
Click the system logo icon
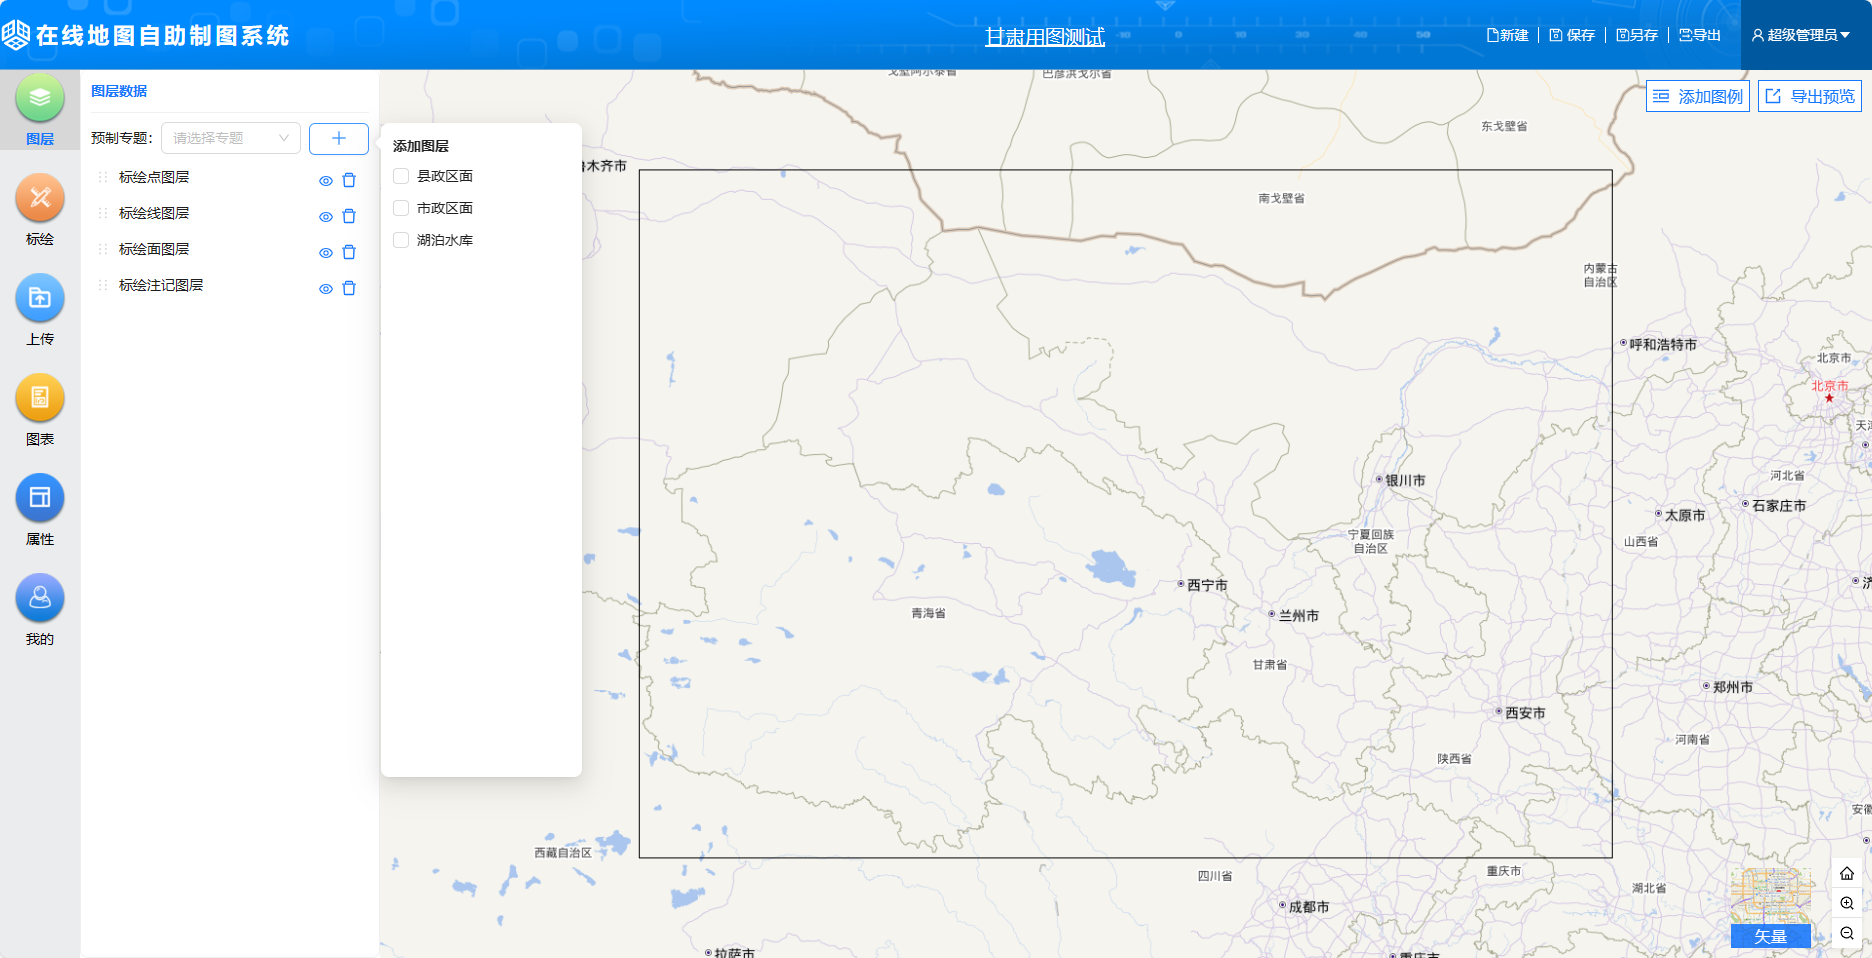16,35
